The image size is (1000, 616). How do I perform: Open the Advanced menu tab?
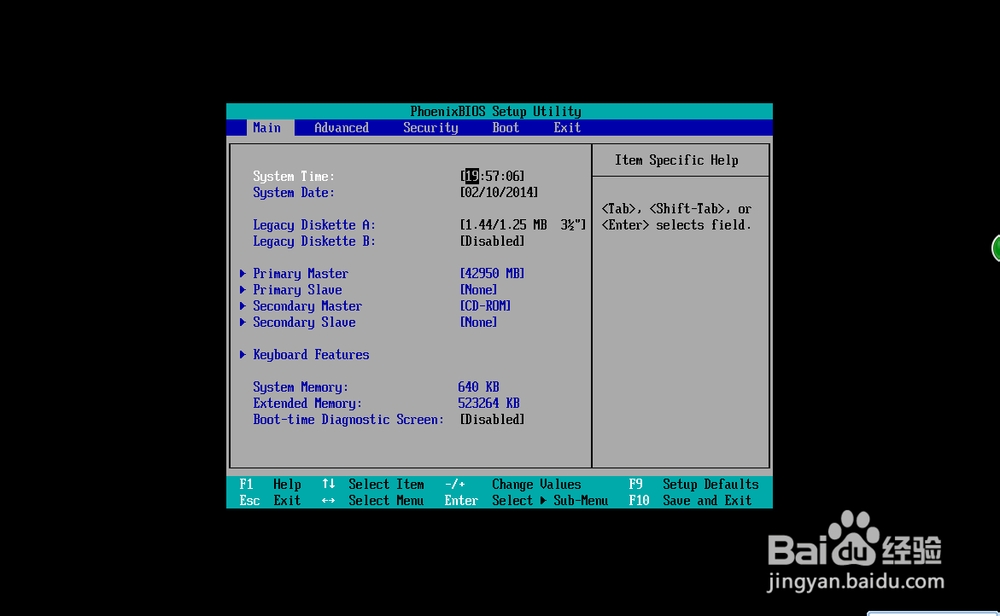tap(341, 128)
